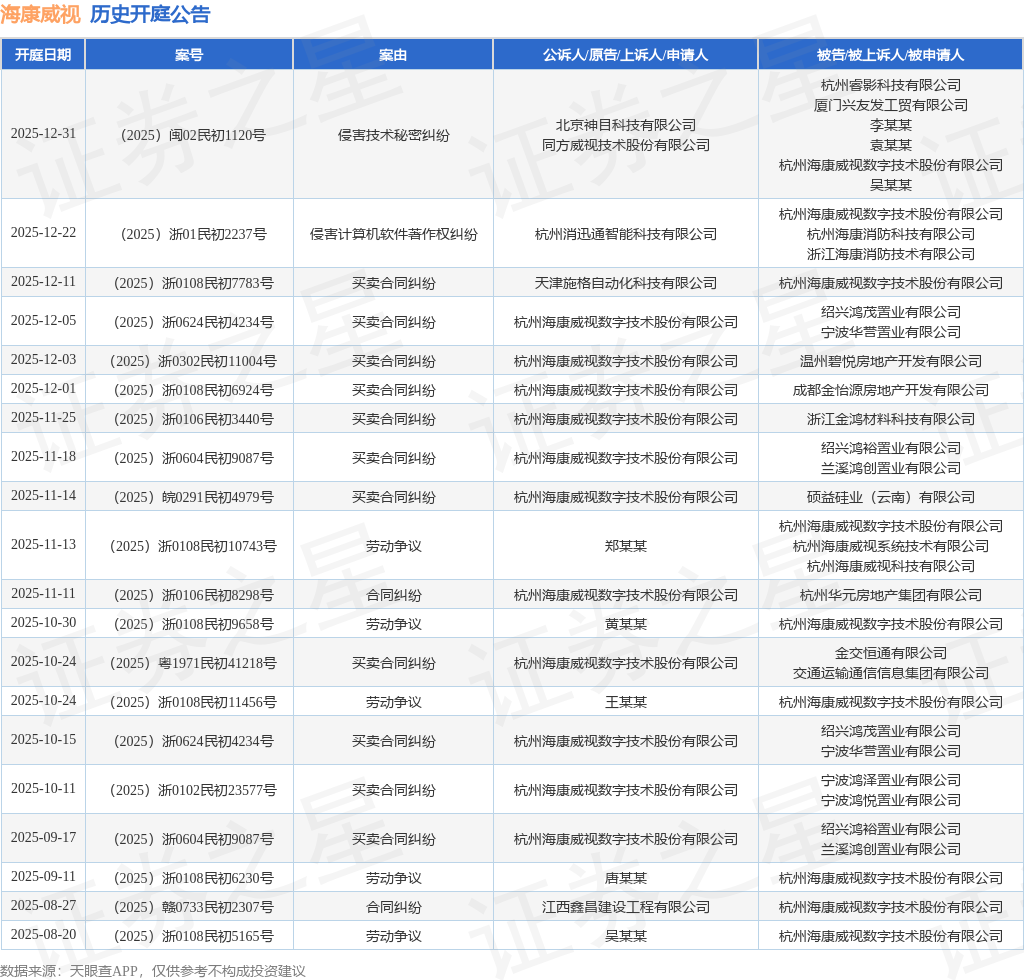The image size is (1024, 980).
Task: Click case number (2025)浙0302民初11004号
Action: [189, 361]
